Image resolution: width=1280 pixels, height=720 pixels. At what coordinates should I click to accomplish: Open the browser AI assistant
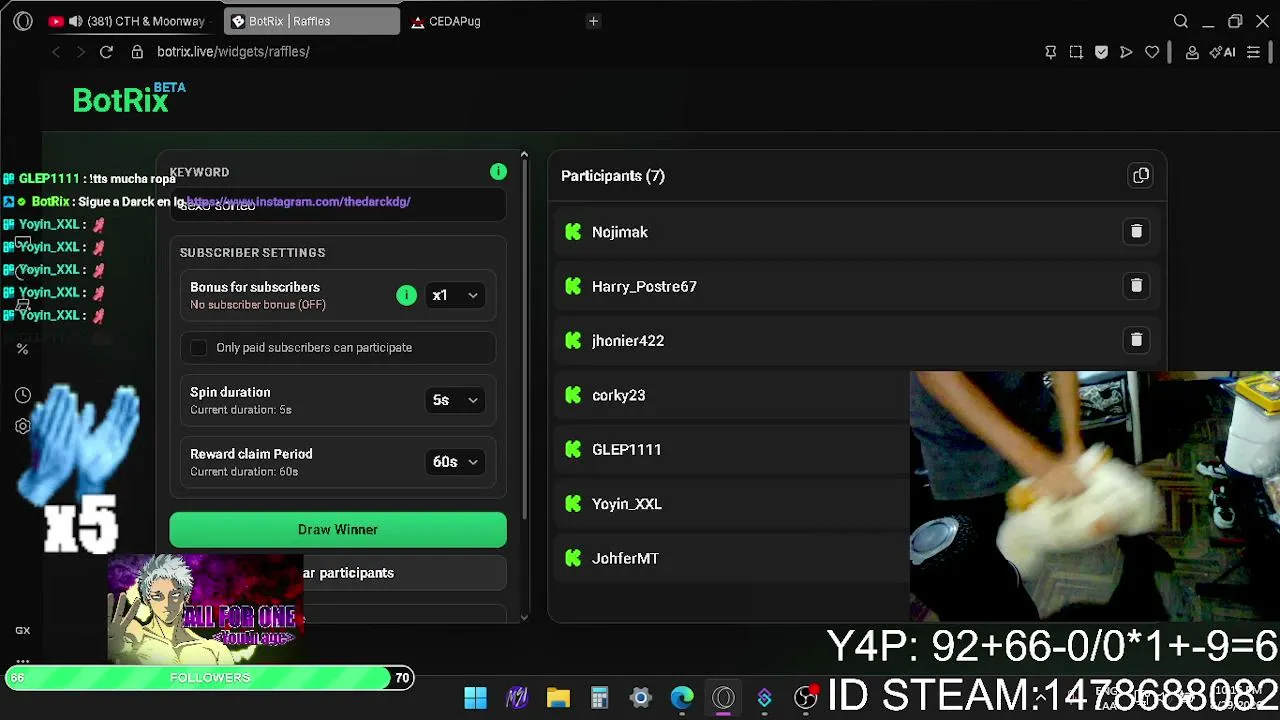click(1222, 52)
